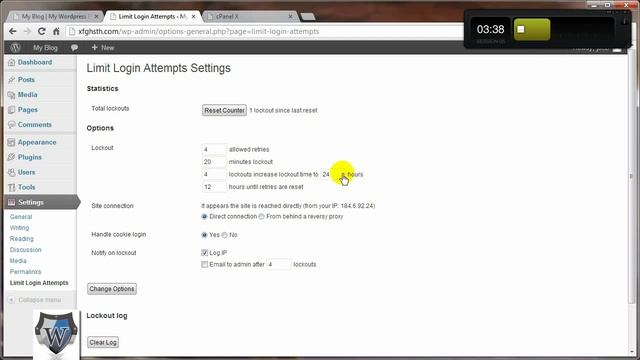The width and height of the screenshot is (640, 360).
Task: Open the Posts menu item
Action: (26, 80)
